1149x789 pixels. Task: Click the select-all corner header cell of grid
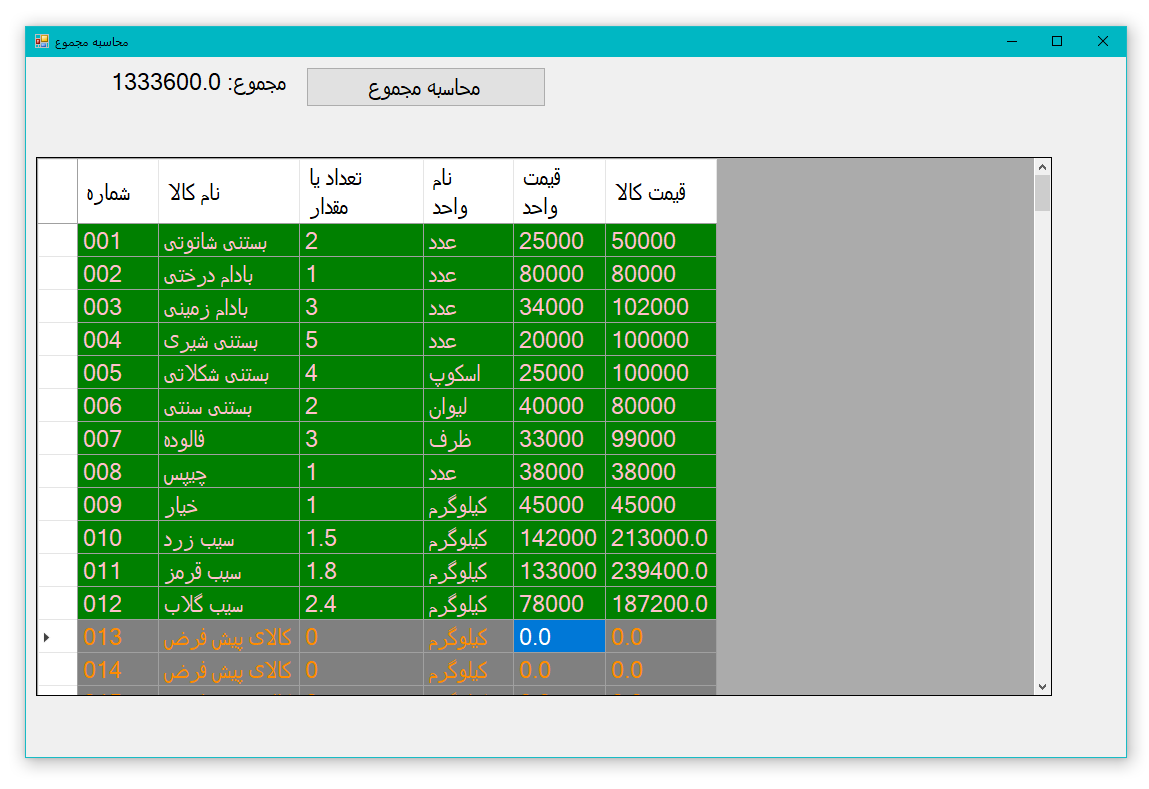[x=57, y=192]
